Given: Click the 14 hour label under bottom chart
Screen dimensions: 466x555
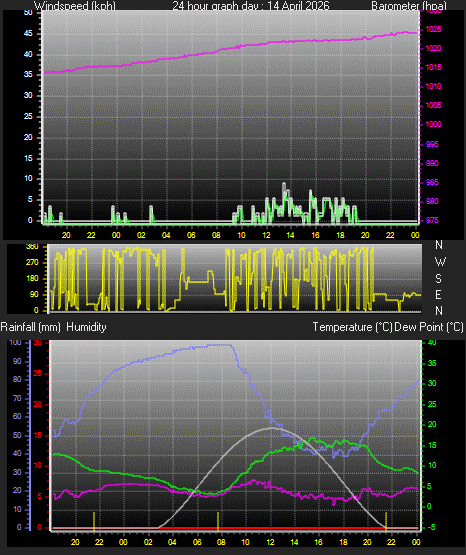Looking at the screenshot, I should point(294,542).
